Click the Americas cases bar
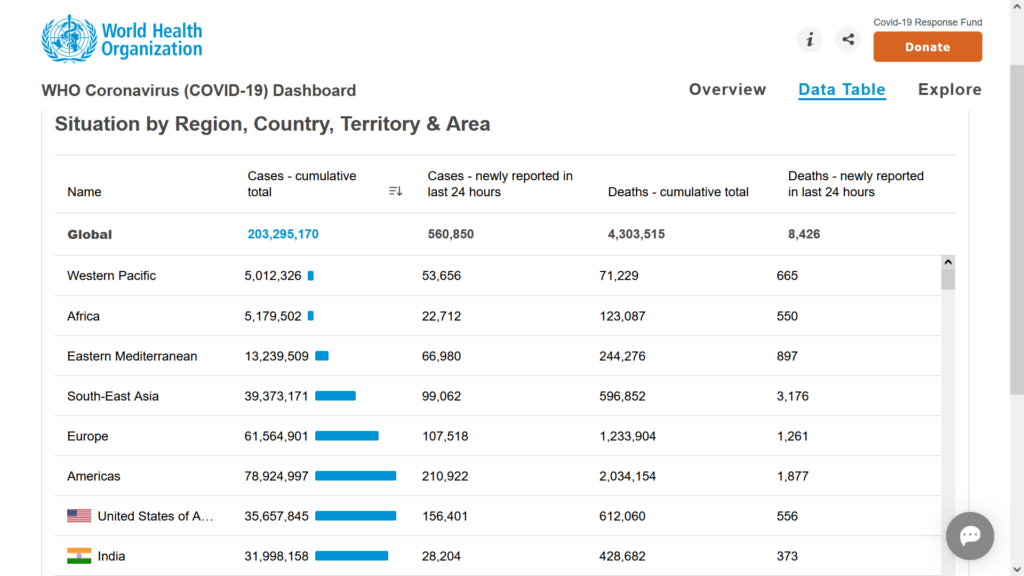Screen dimensions: 1024x576 click(355, 476)
